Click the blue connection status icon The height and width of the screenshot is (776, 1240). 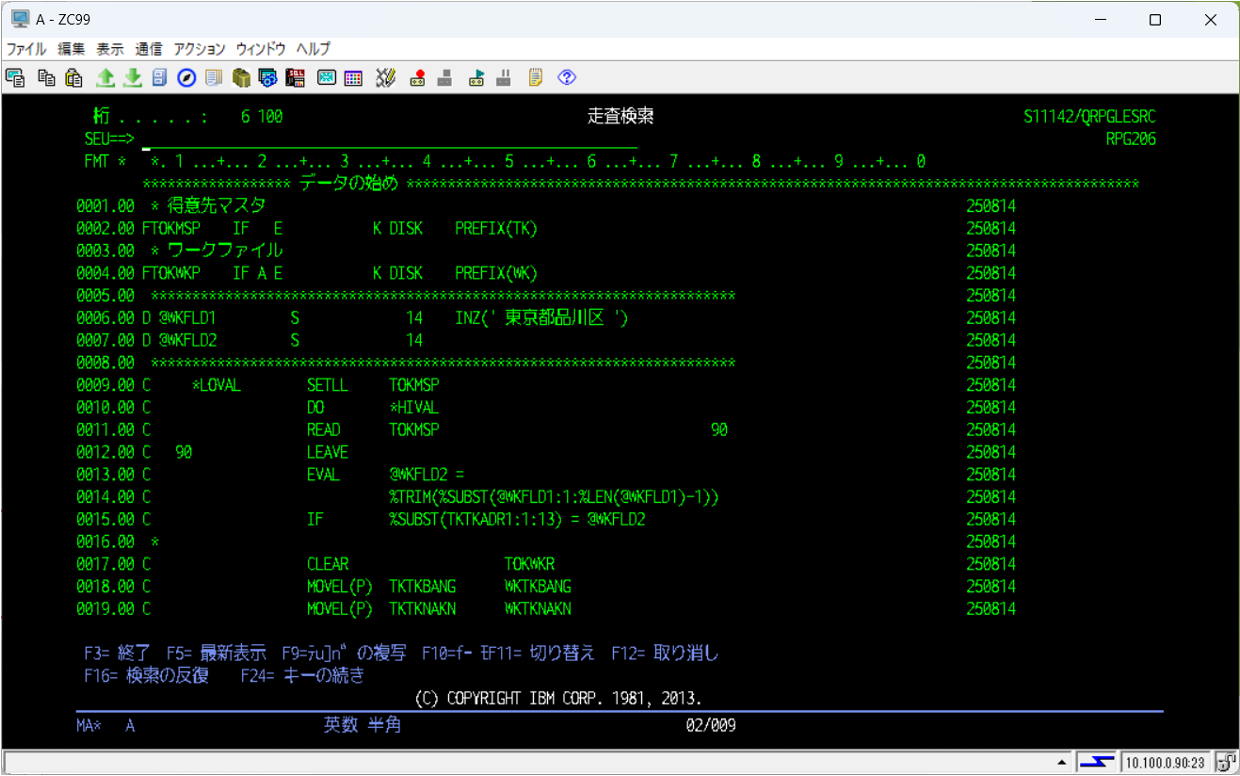click(1096, 763)
